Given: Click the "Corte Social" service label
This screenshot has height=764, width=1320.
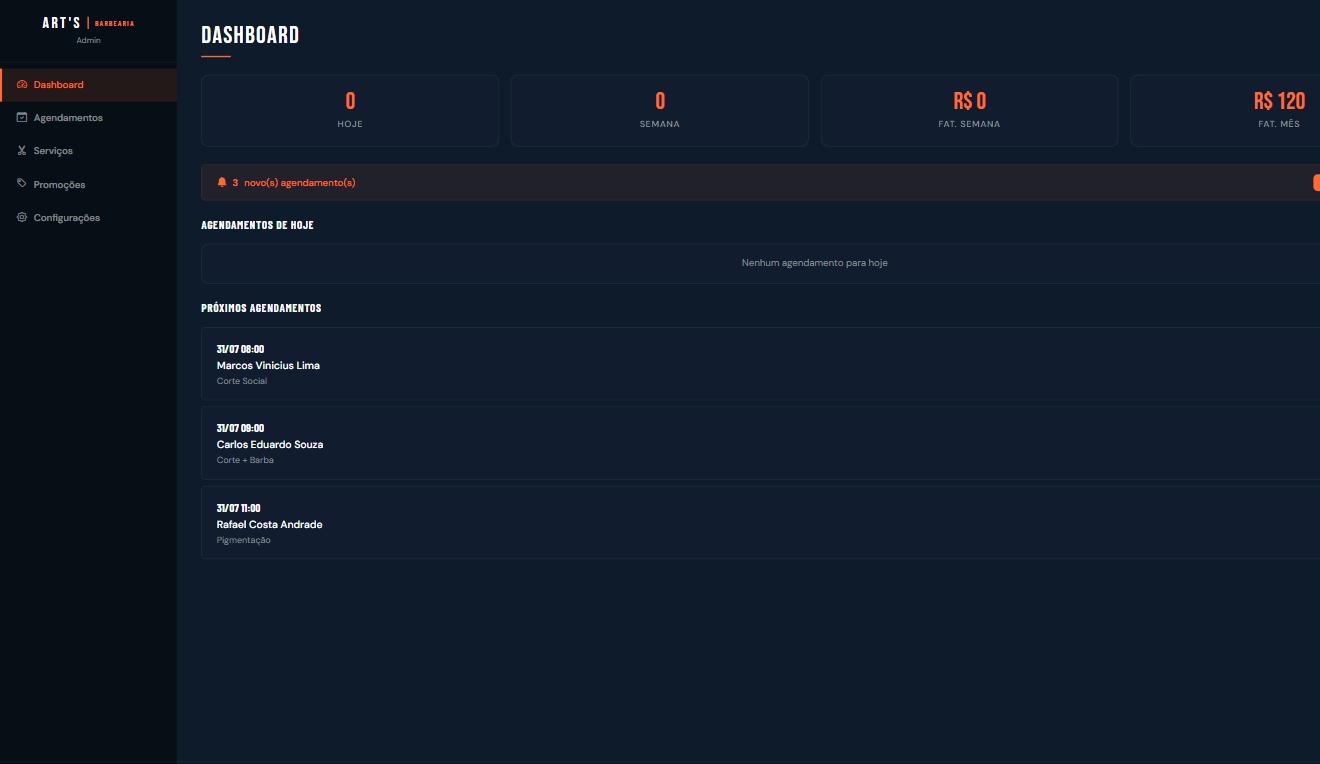Looking at the screenshot, I should (242, 381).
